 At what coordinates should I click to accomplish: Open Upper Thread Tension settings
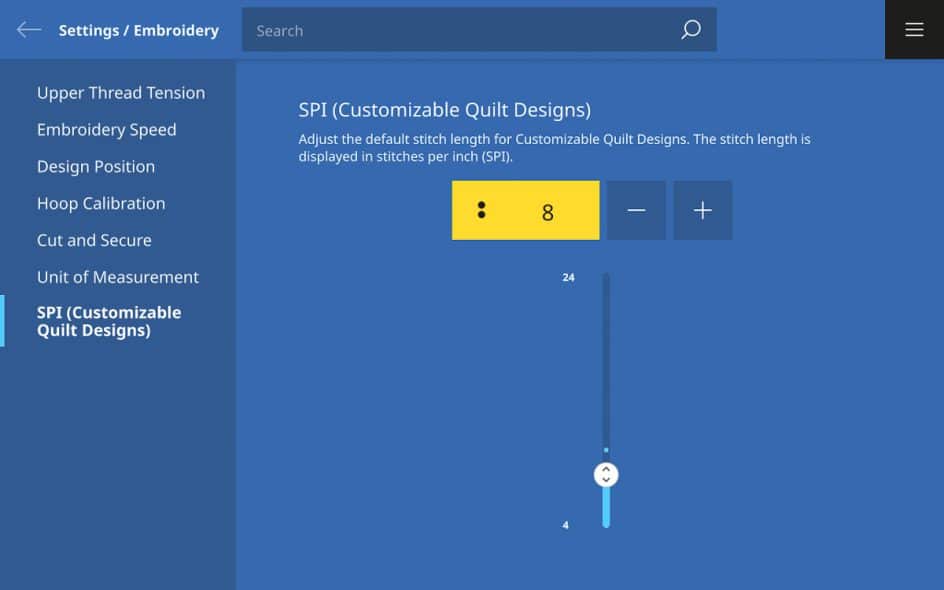pyautogui.click(x=121, y=93)
